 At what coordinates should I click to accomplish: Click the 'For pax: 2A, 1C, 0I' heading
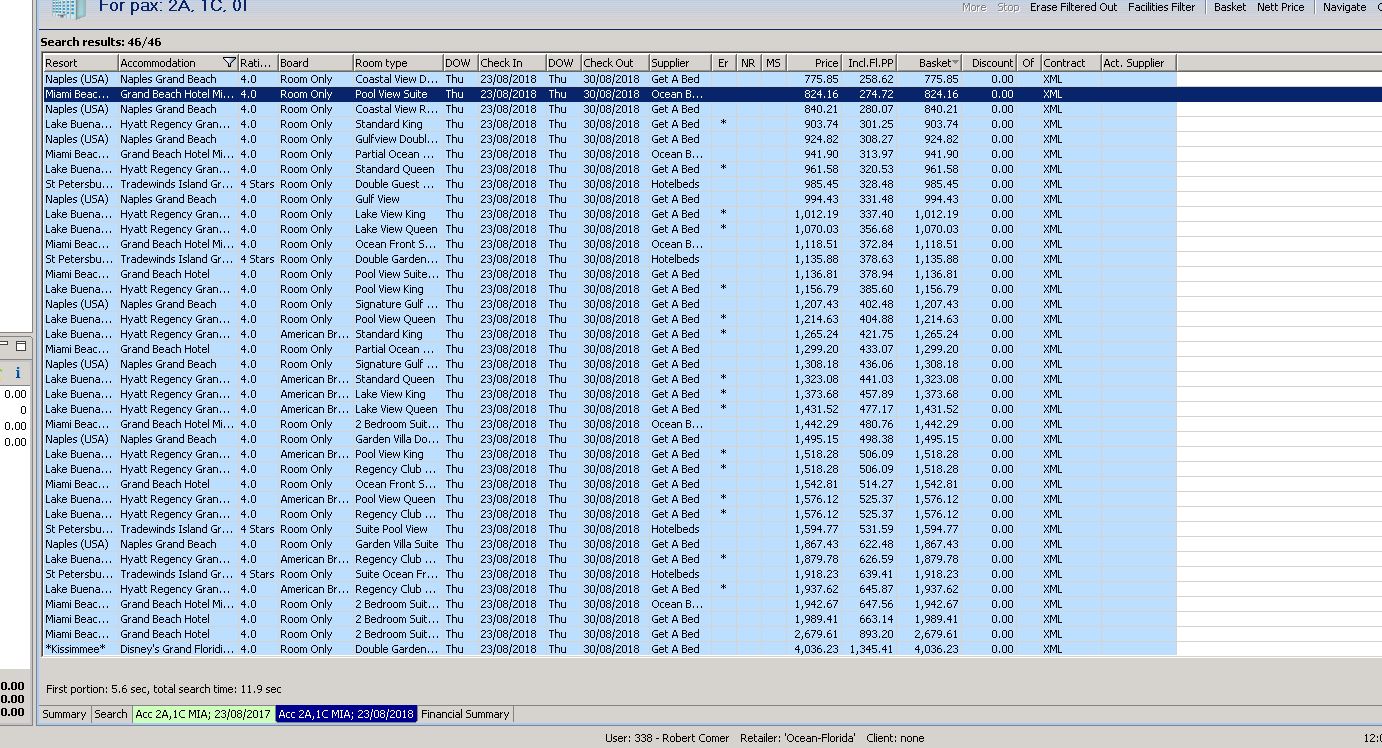pyautogui.click(x=173, y=7)
